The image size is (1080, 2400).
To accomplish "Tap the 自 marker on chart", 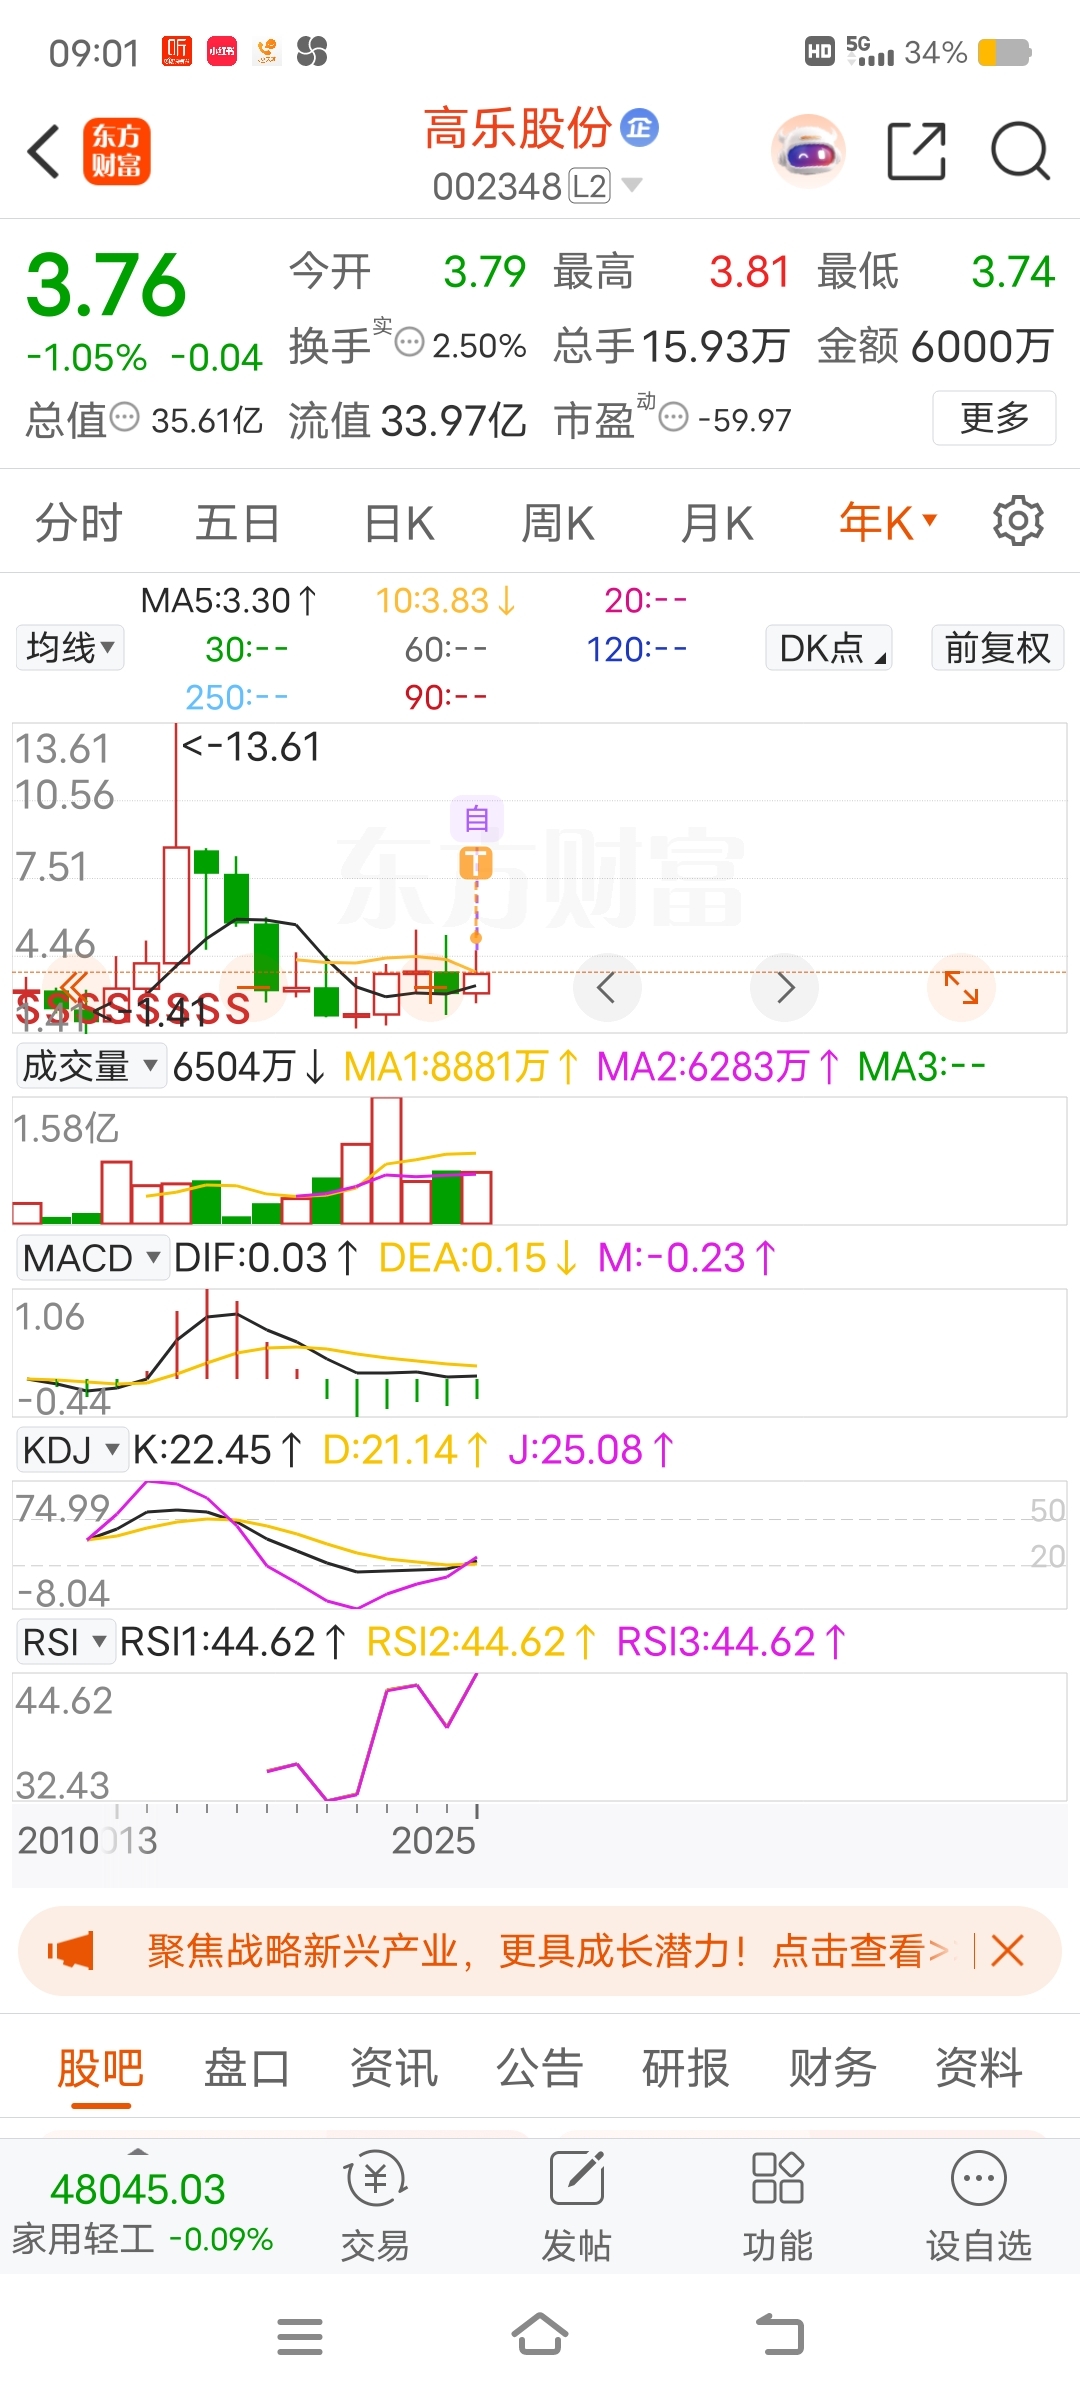I will coord(477,819).
